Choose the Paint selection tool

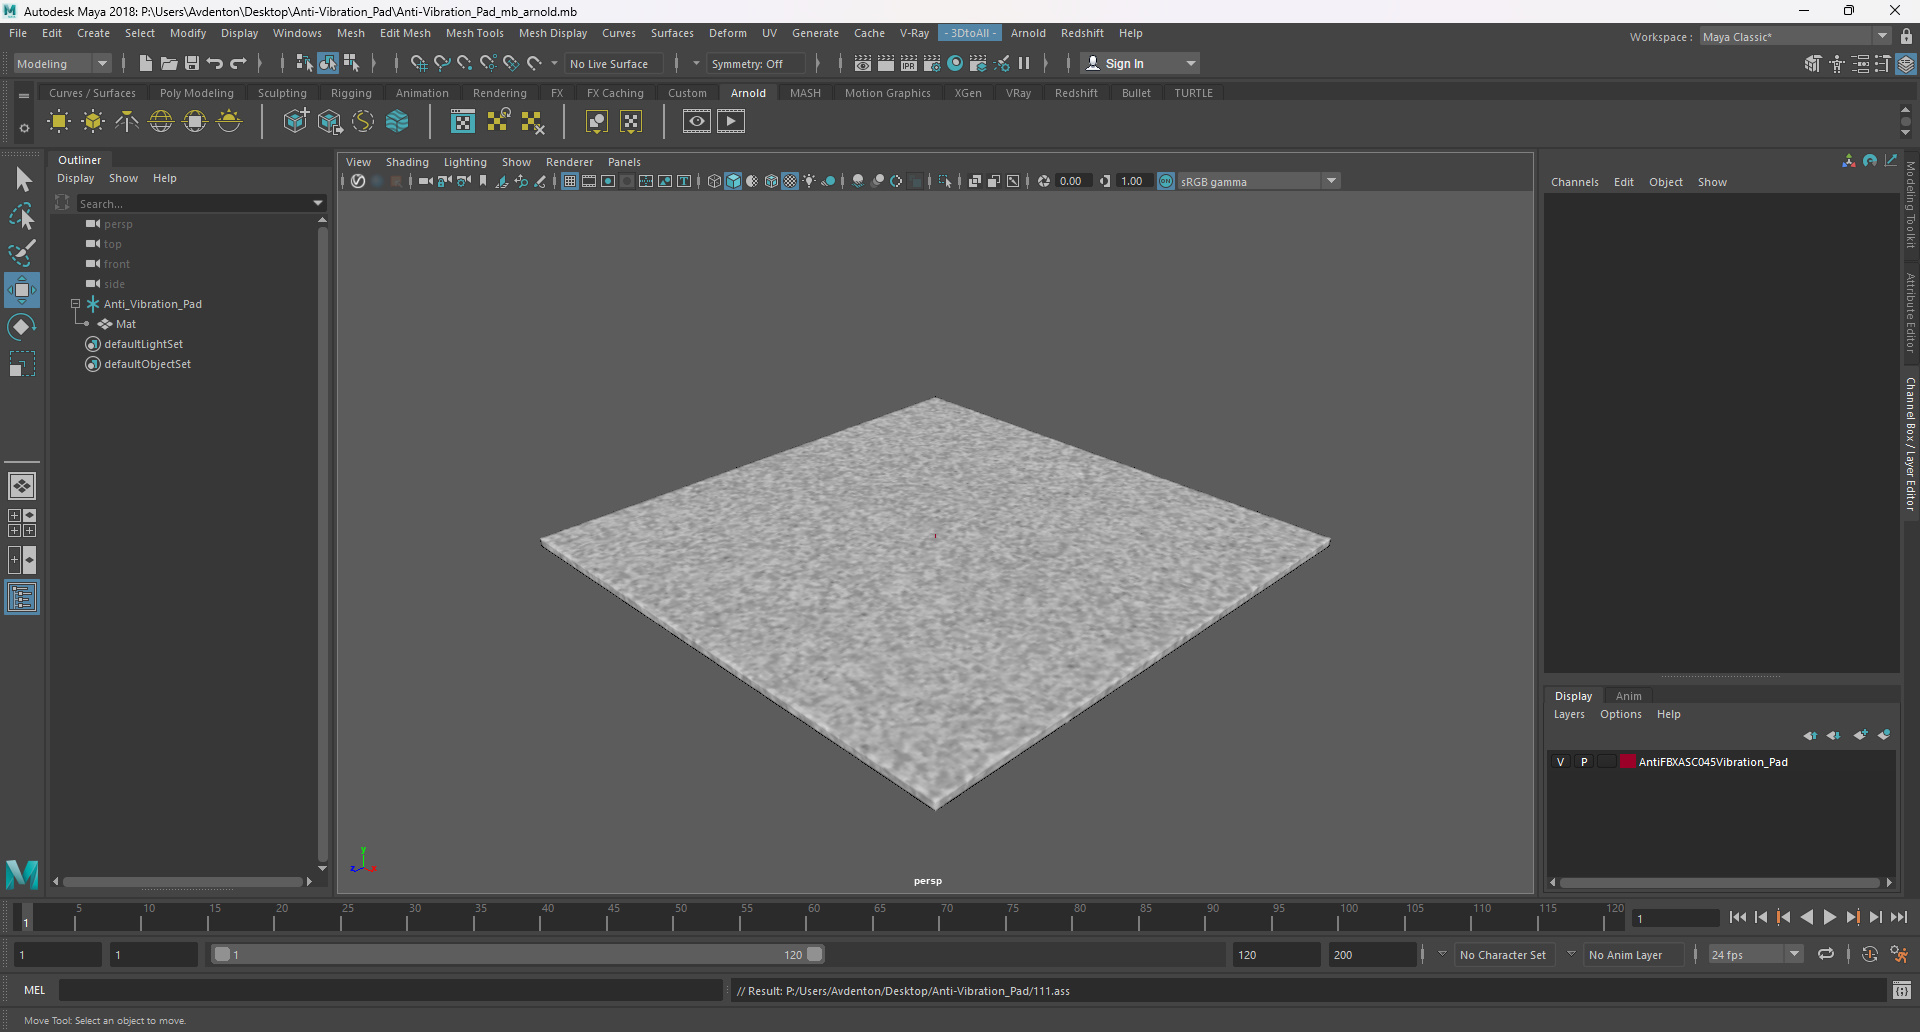(22, 253)
